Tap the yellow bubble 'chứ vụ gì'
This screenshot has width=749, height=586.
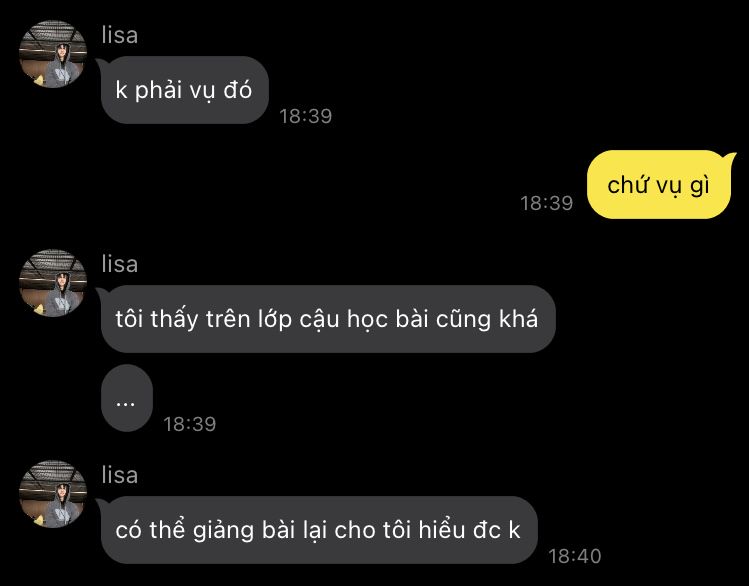tap(659, 185)
